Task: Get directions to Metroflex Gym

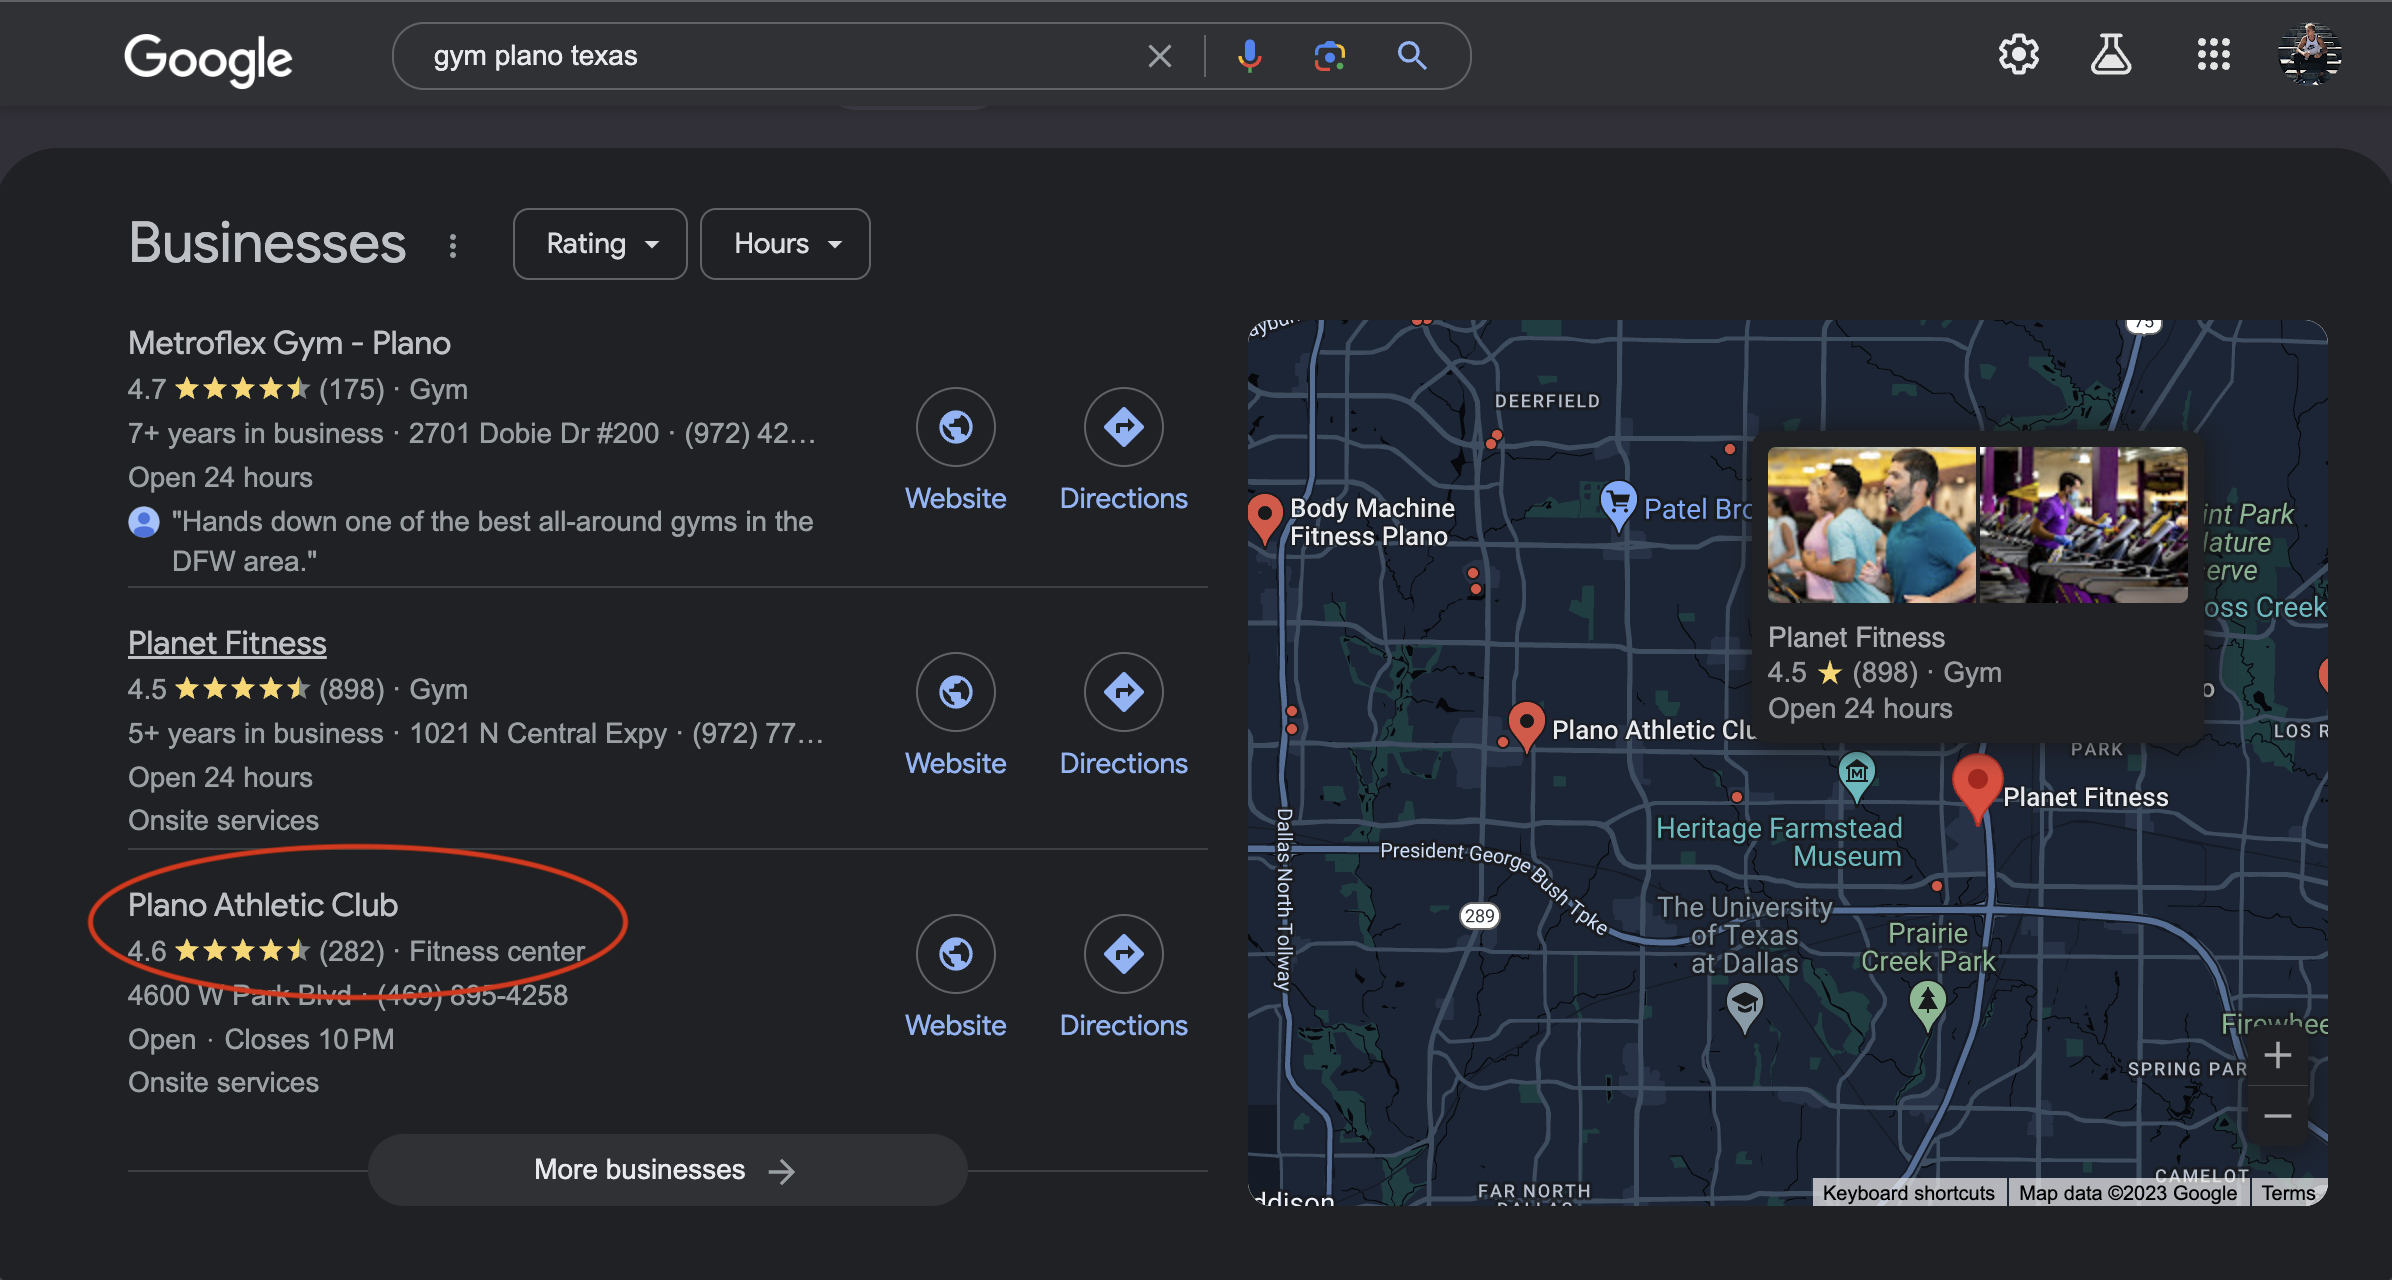Action: 1124,427
